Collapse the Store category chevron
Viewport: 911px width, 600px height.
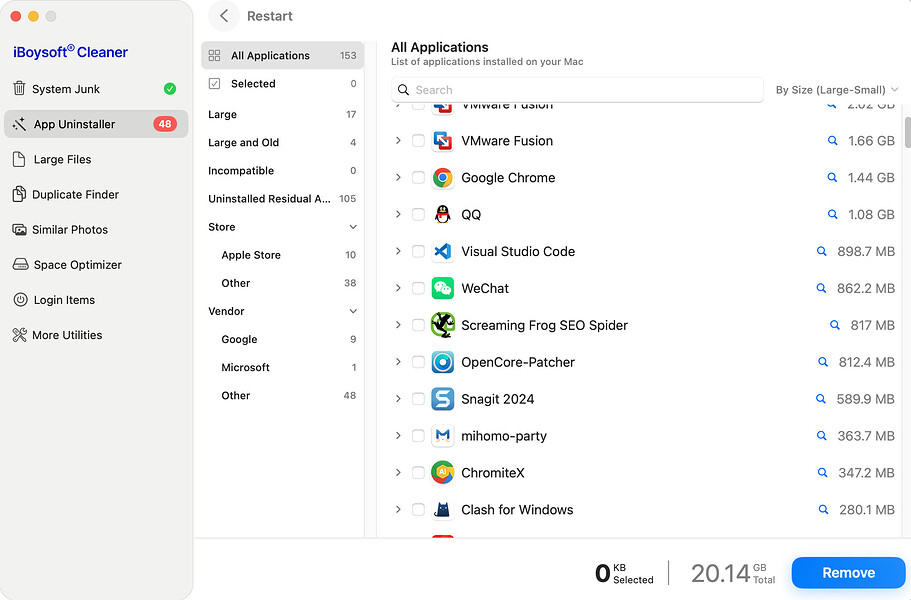pos(353,227)
